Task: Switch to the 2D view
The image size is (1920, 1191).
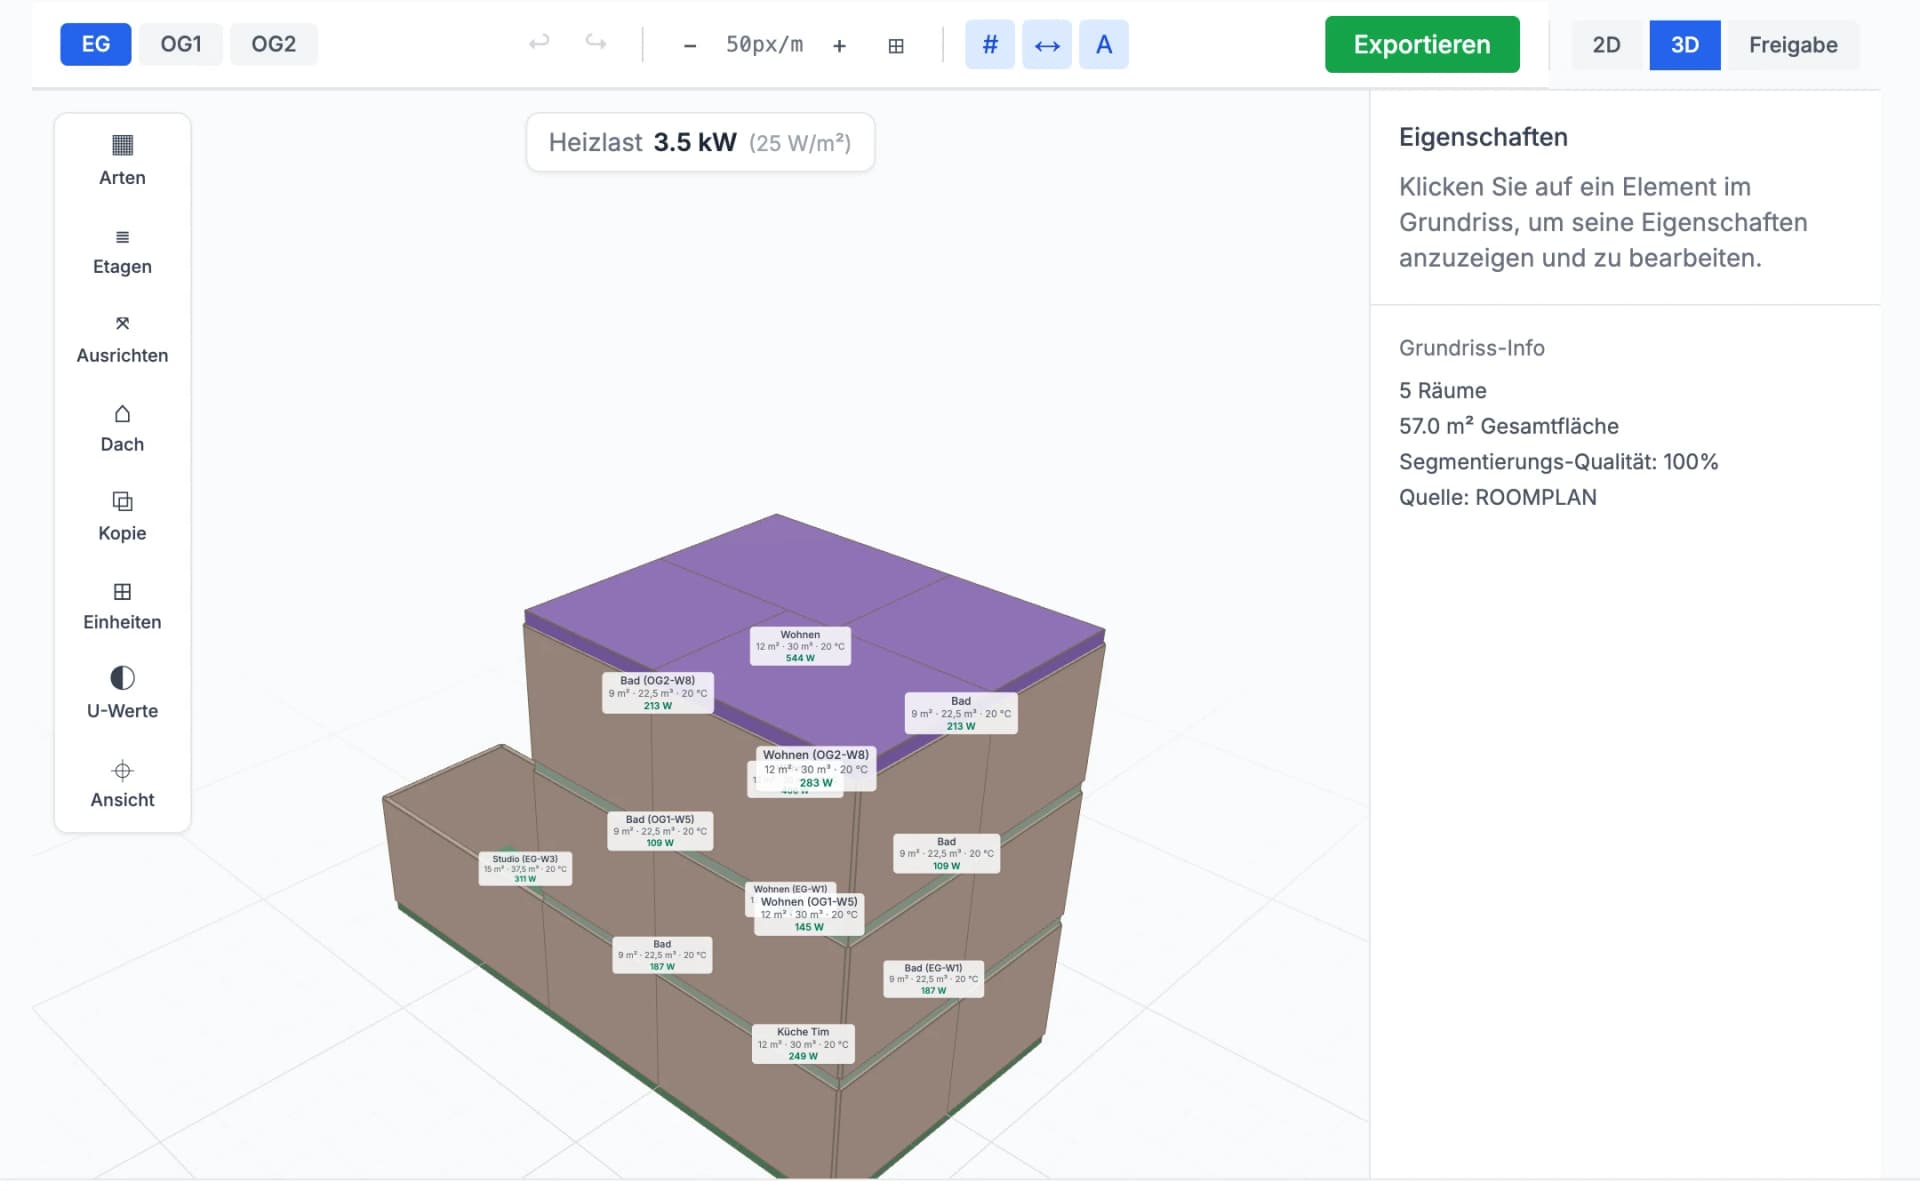Action: pos(1606,45)
